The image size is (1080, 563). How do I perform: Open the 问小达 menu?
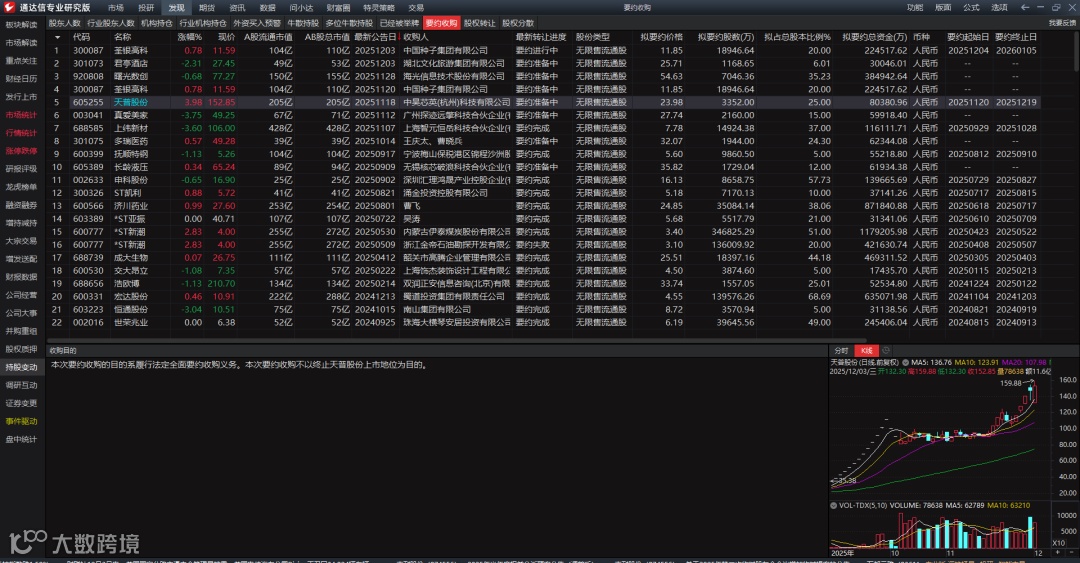(301, 8)
